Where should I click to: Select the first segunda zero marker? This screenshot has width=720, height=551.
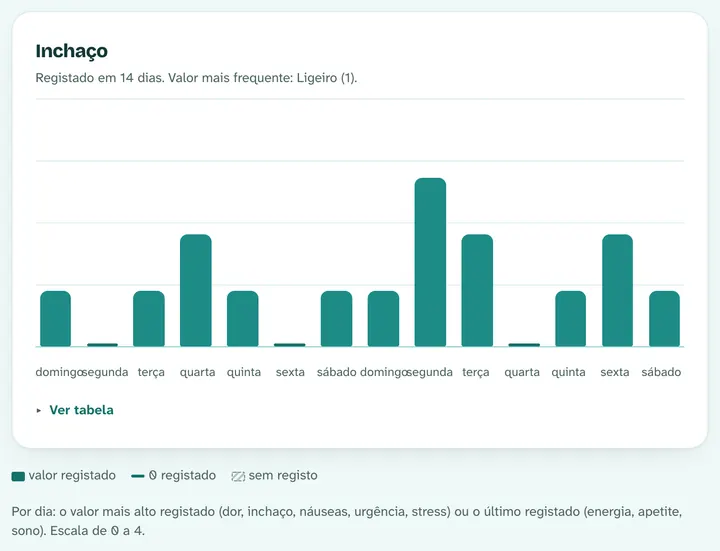pos(102,345)
